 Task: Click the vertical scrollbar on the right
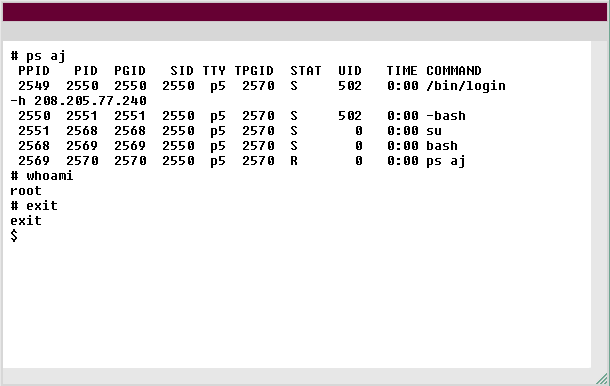point(599,204)
